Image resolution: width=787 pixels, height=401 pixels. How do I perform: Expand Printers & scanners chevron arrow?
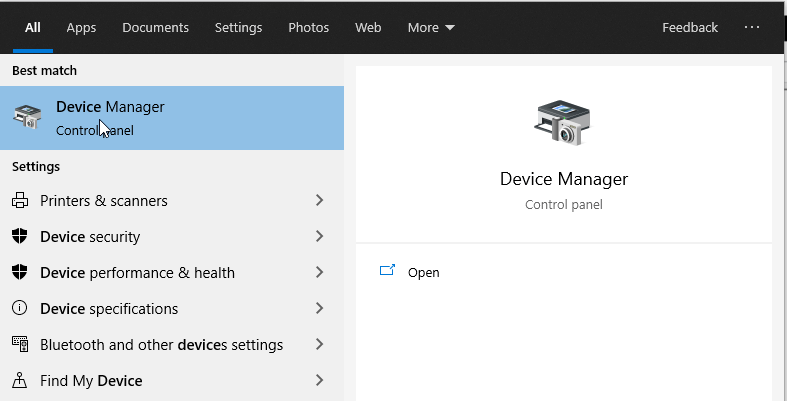(320, 200)
